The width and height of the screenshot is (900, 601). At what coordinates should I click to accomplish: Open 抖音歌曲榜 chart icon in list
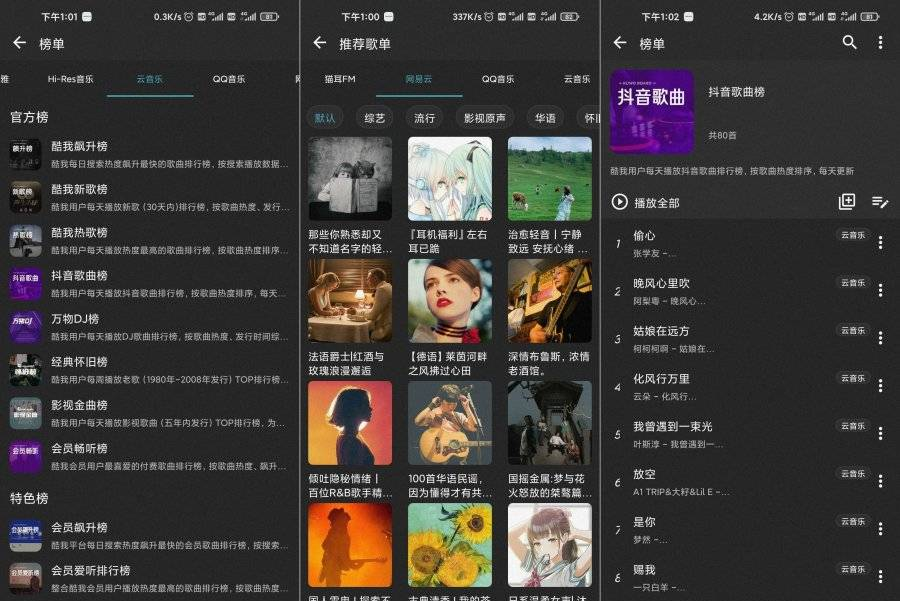[x=25, y=284]
